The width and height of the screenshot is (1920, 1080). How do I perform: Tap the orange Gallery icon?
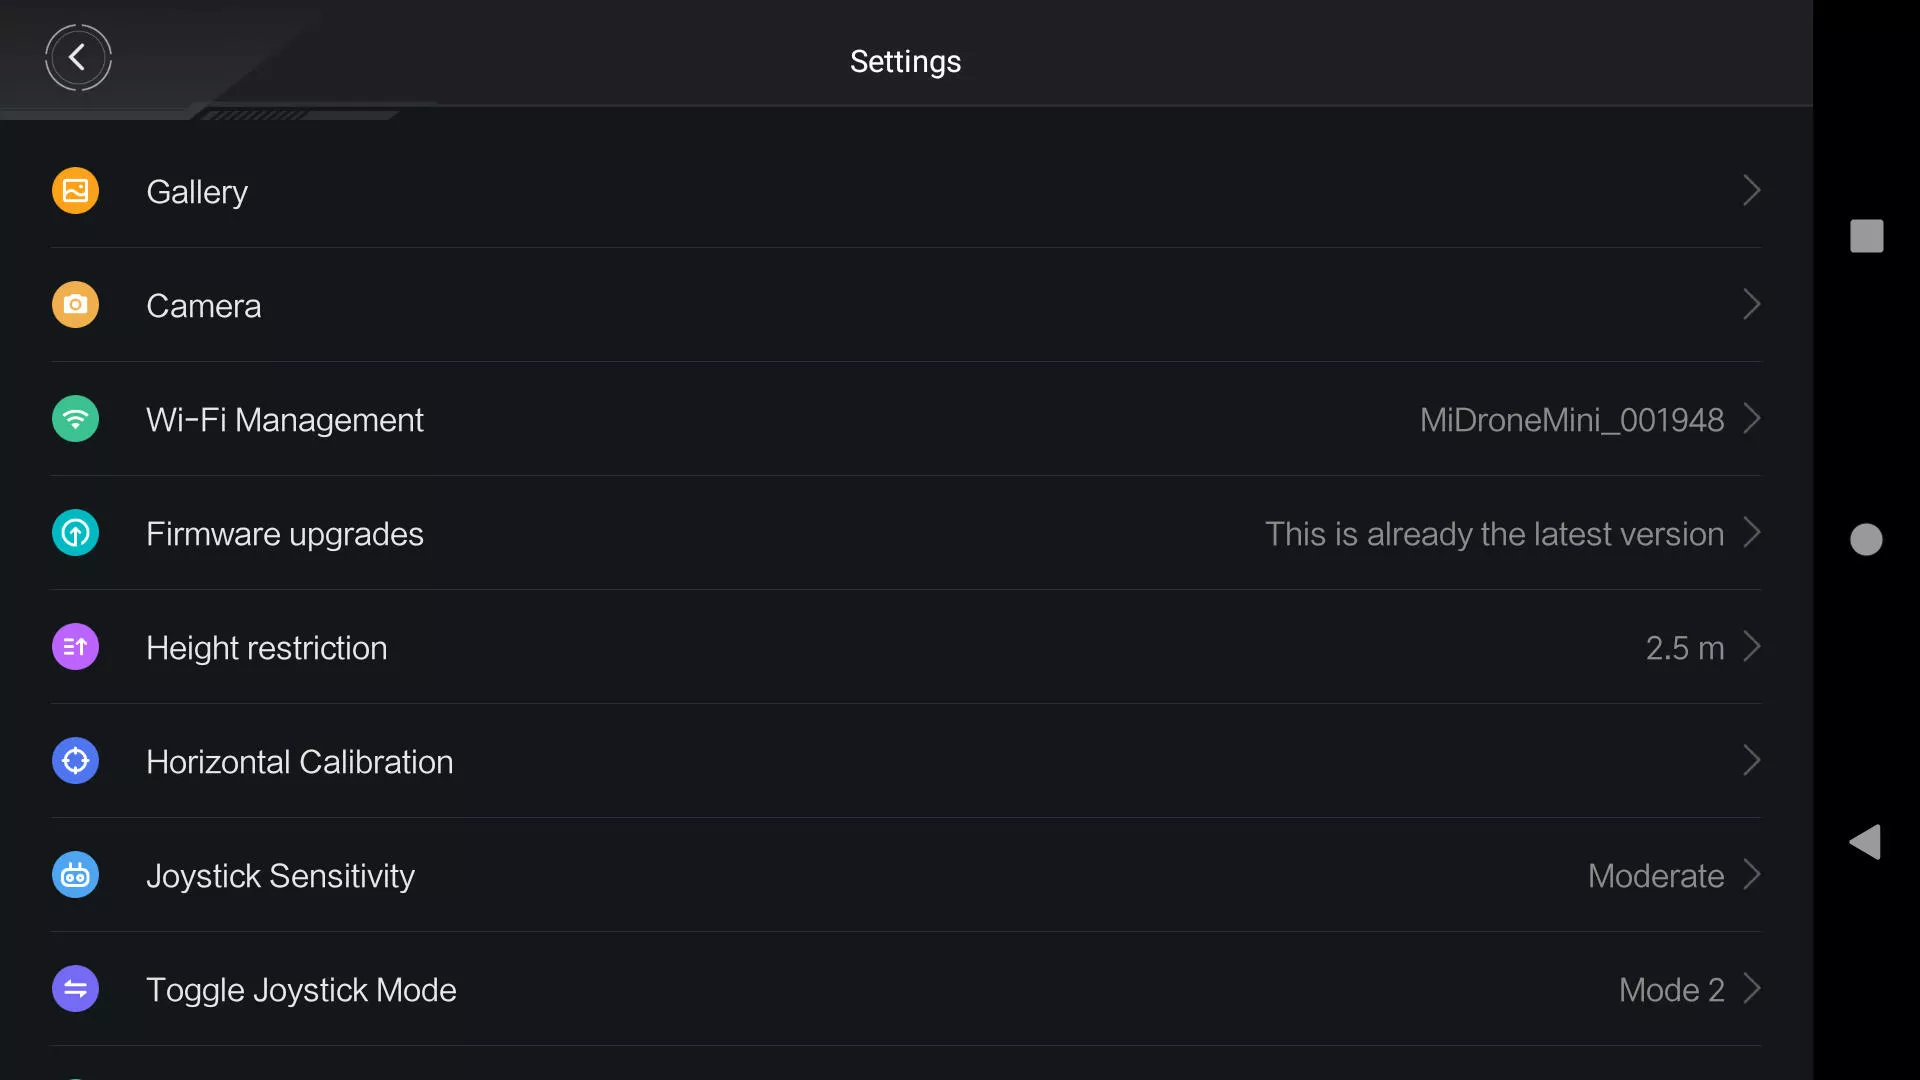(75, 191)
